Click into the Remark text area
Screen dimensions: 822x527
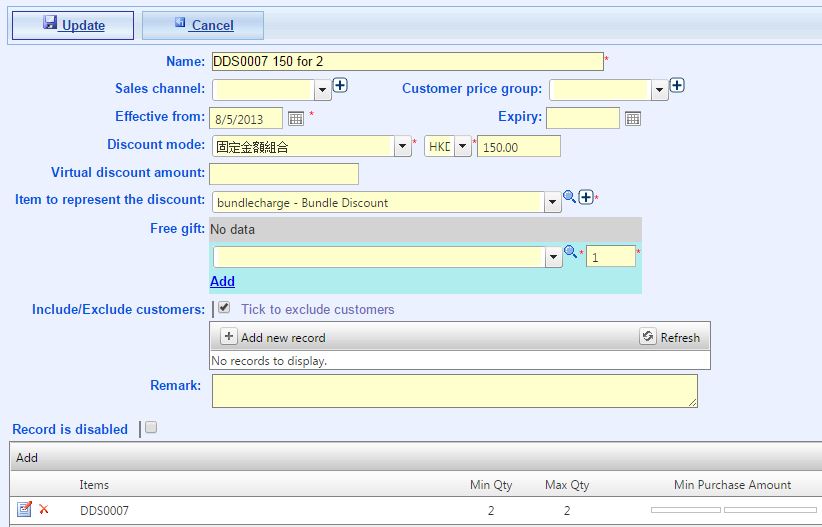455,391
